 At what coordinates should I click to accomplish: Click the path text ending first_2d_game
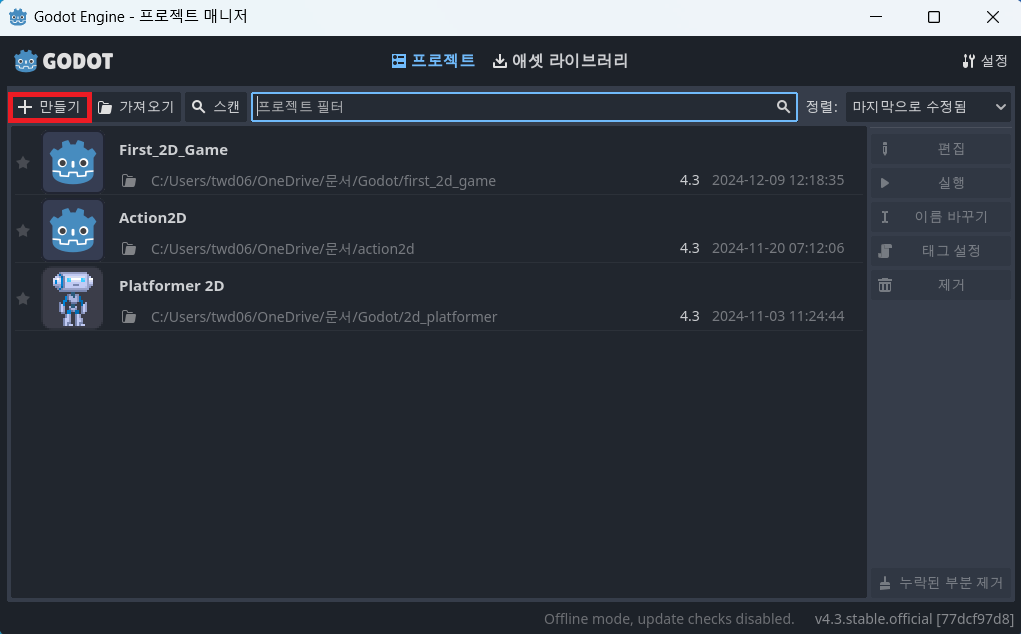click(323, 181)
